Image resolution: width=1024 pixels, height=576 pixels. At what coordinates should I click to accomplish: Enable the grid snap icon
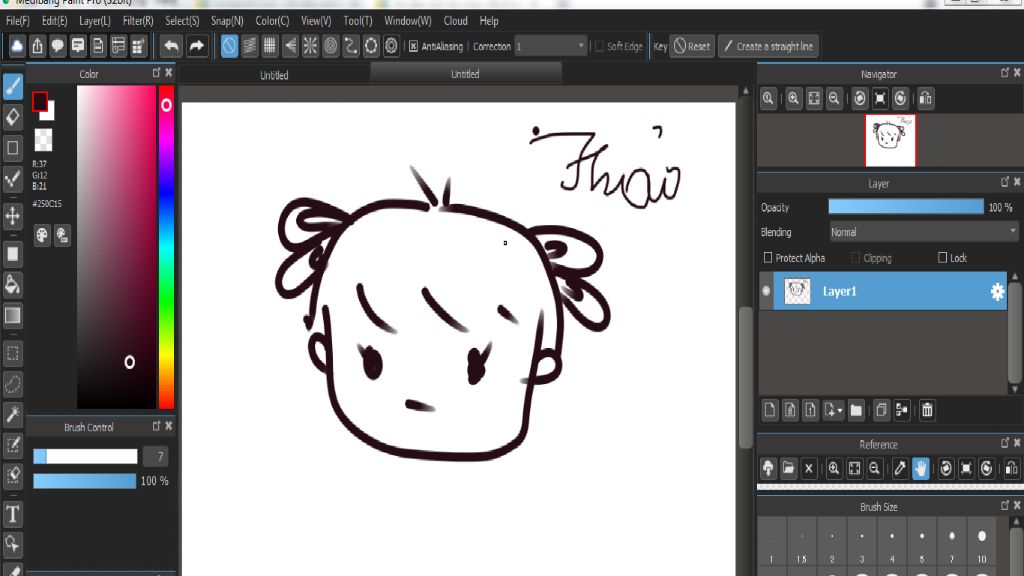click(x=269, y=46)
